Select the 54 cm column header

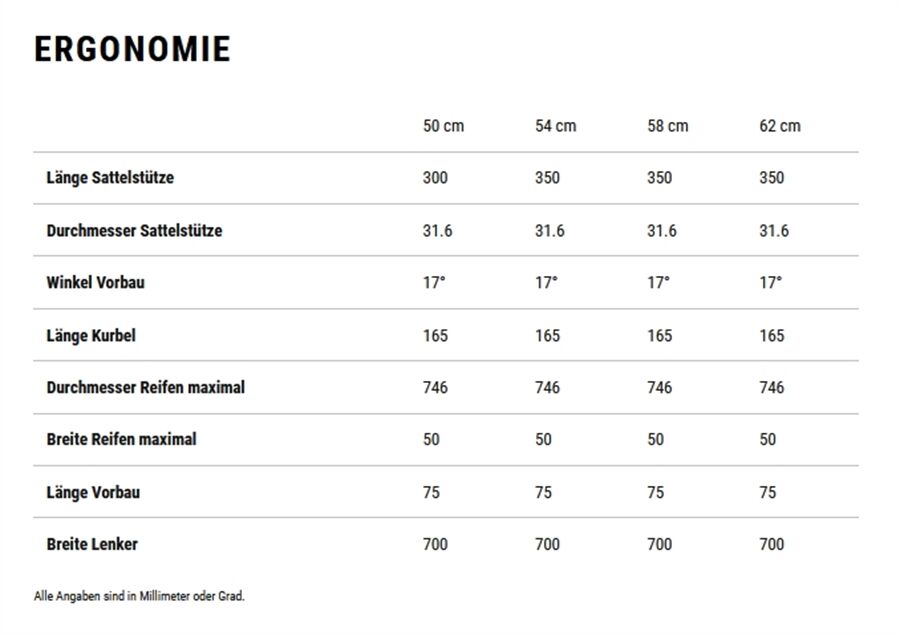556,126
